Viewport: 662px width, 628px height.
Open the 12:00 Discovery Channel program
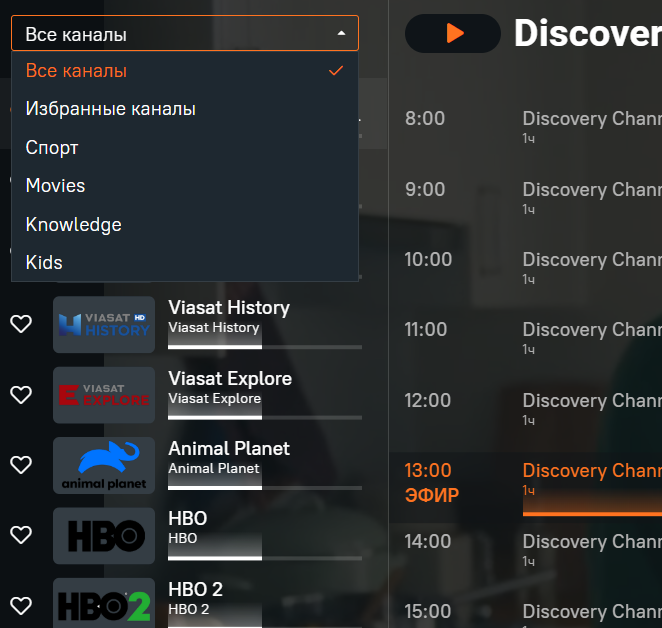coord(526,408)
